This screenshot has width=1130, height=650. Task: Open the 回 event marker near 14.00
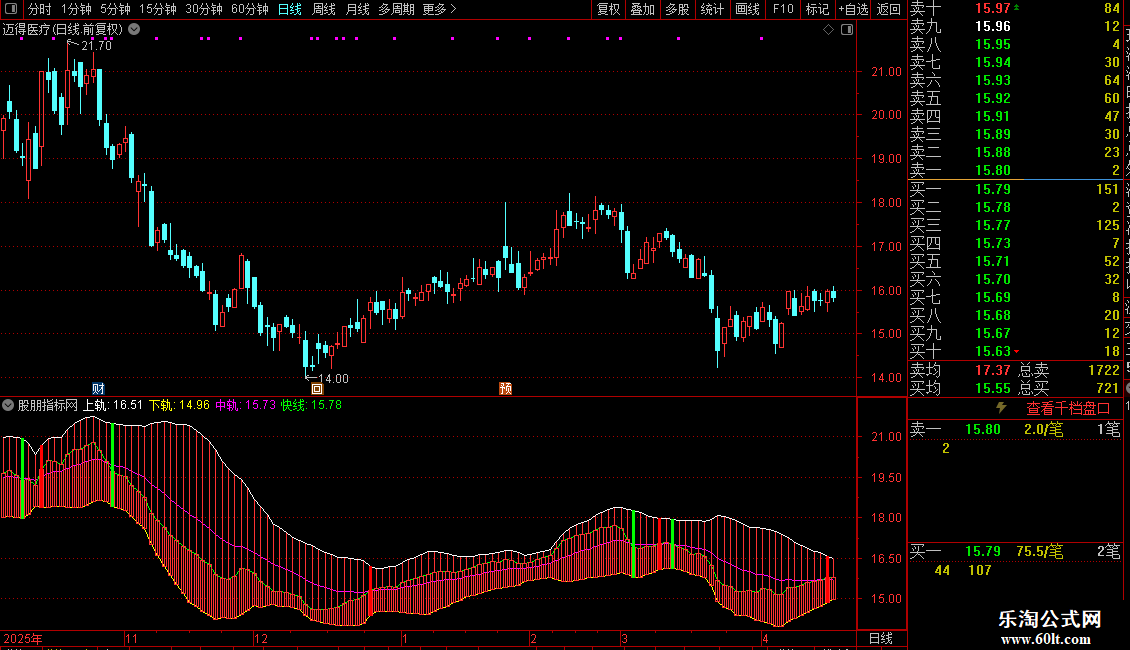(x=316, y=388)
